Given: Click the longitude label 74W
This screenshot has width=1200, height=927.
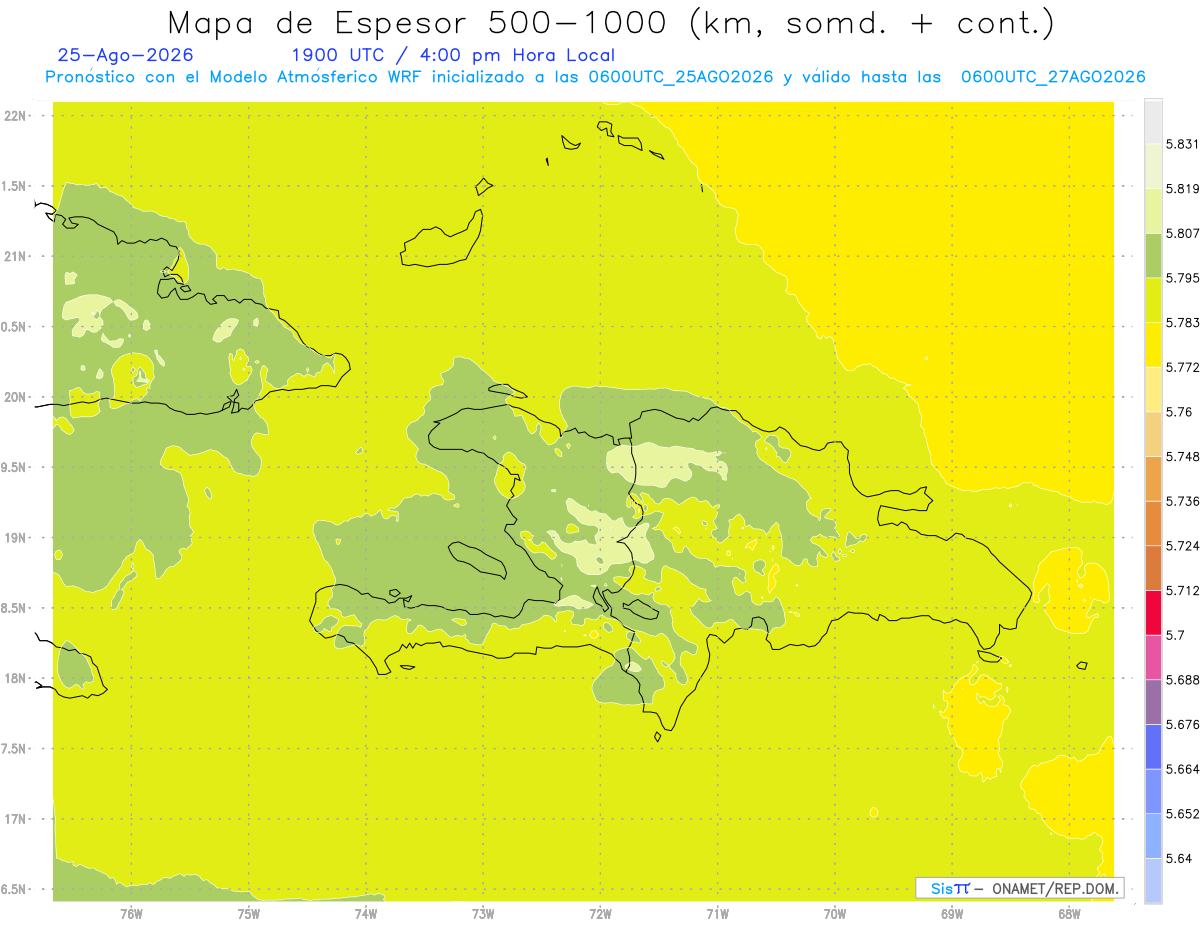Looking at the screenshot, I should tap(365, 913).
